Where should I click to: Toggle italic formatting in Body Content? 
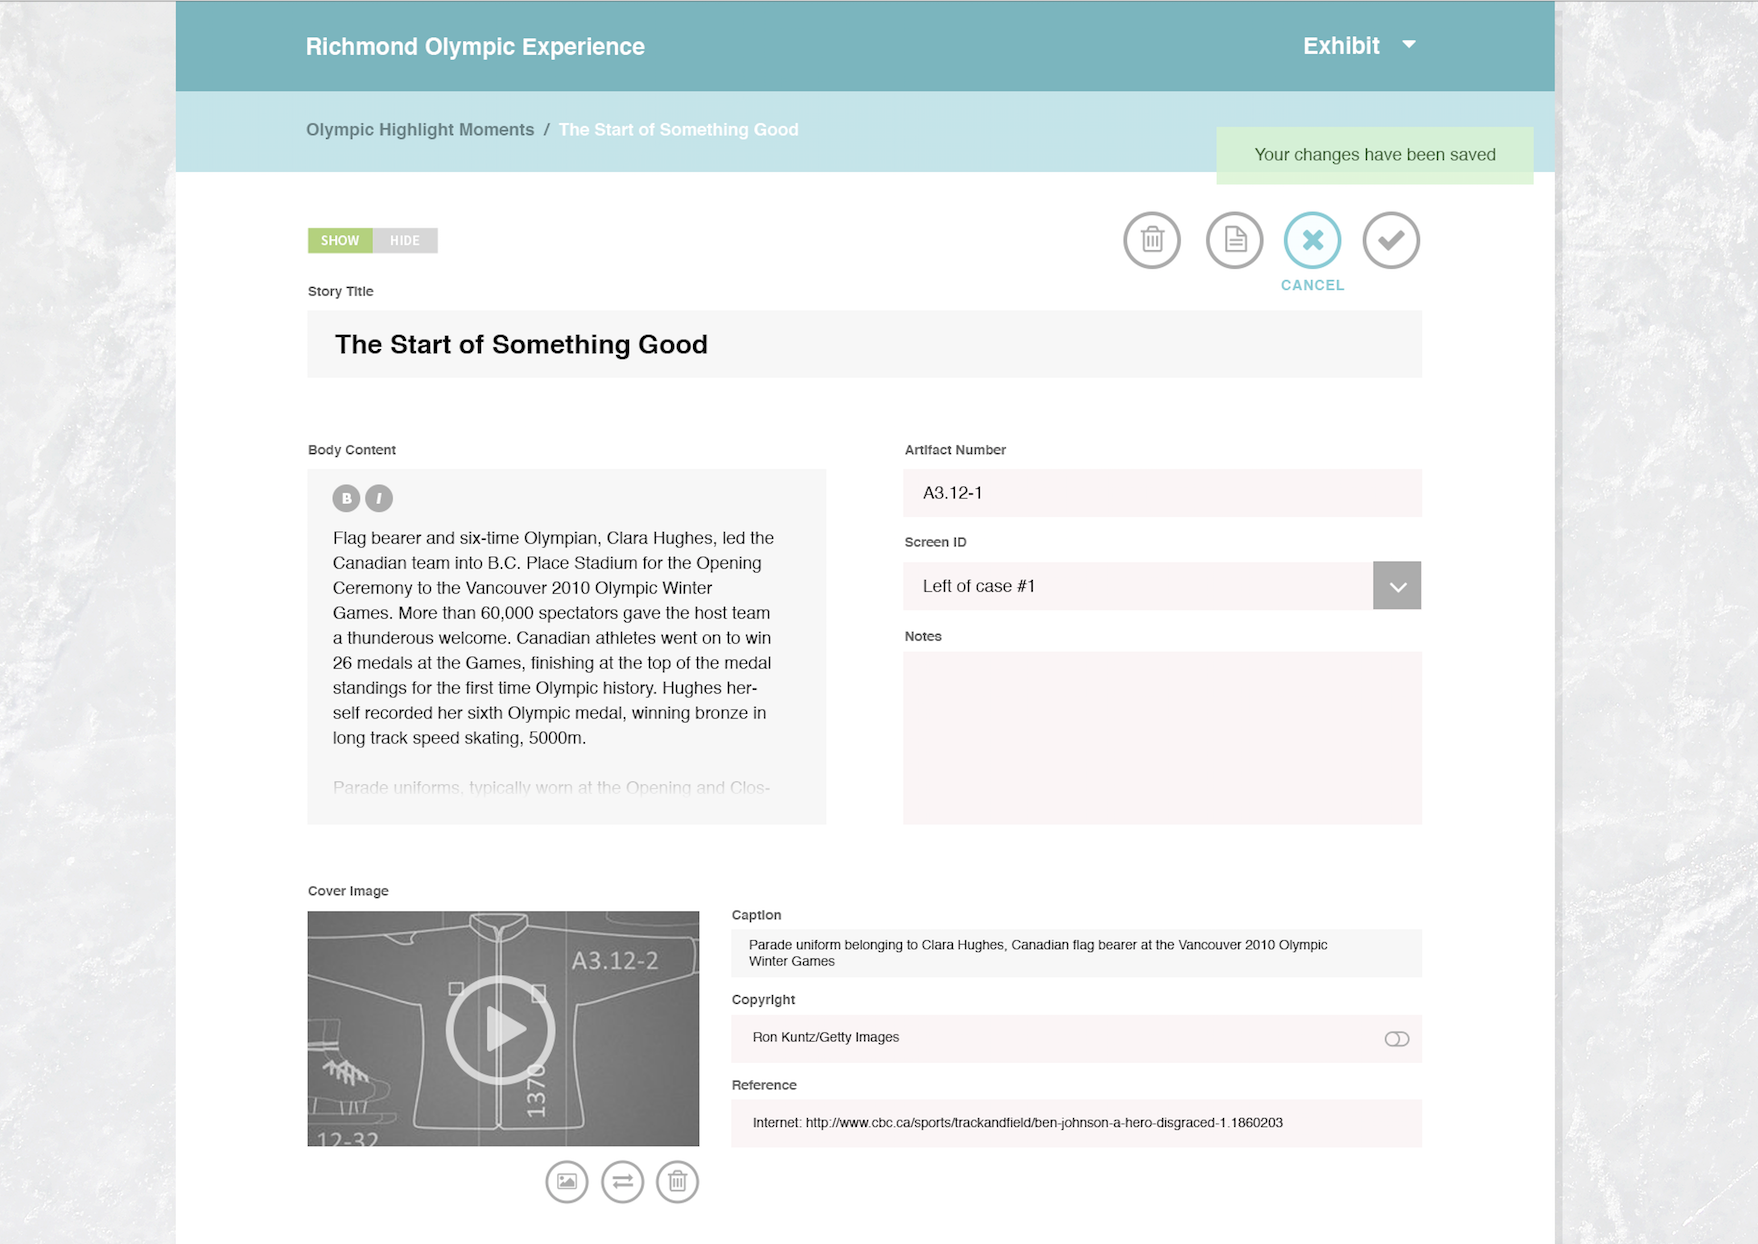(379, 498)
